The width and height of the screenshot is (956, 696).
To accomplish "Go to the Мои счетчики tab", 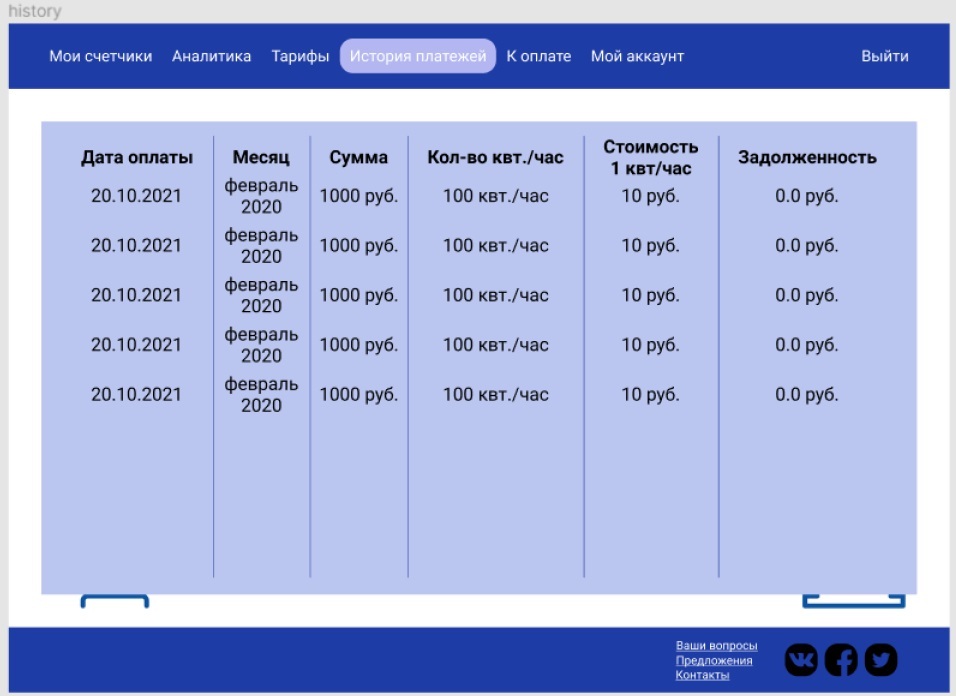I will pos(101,56).
